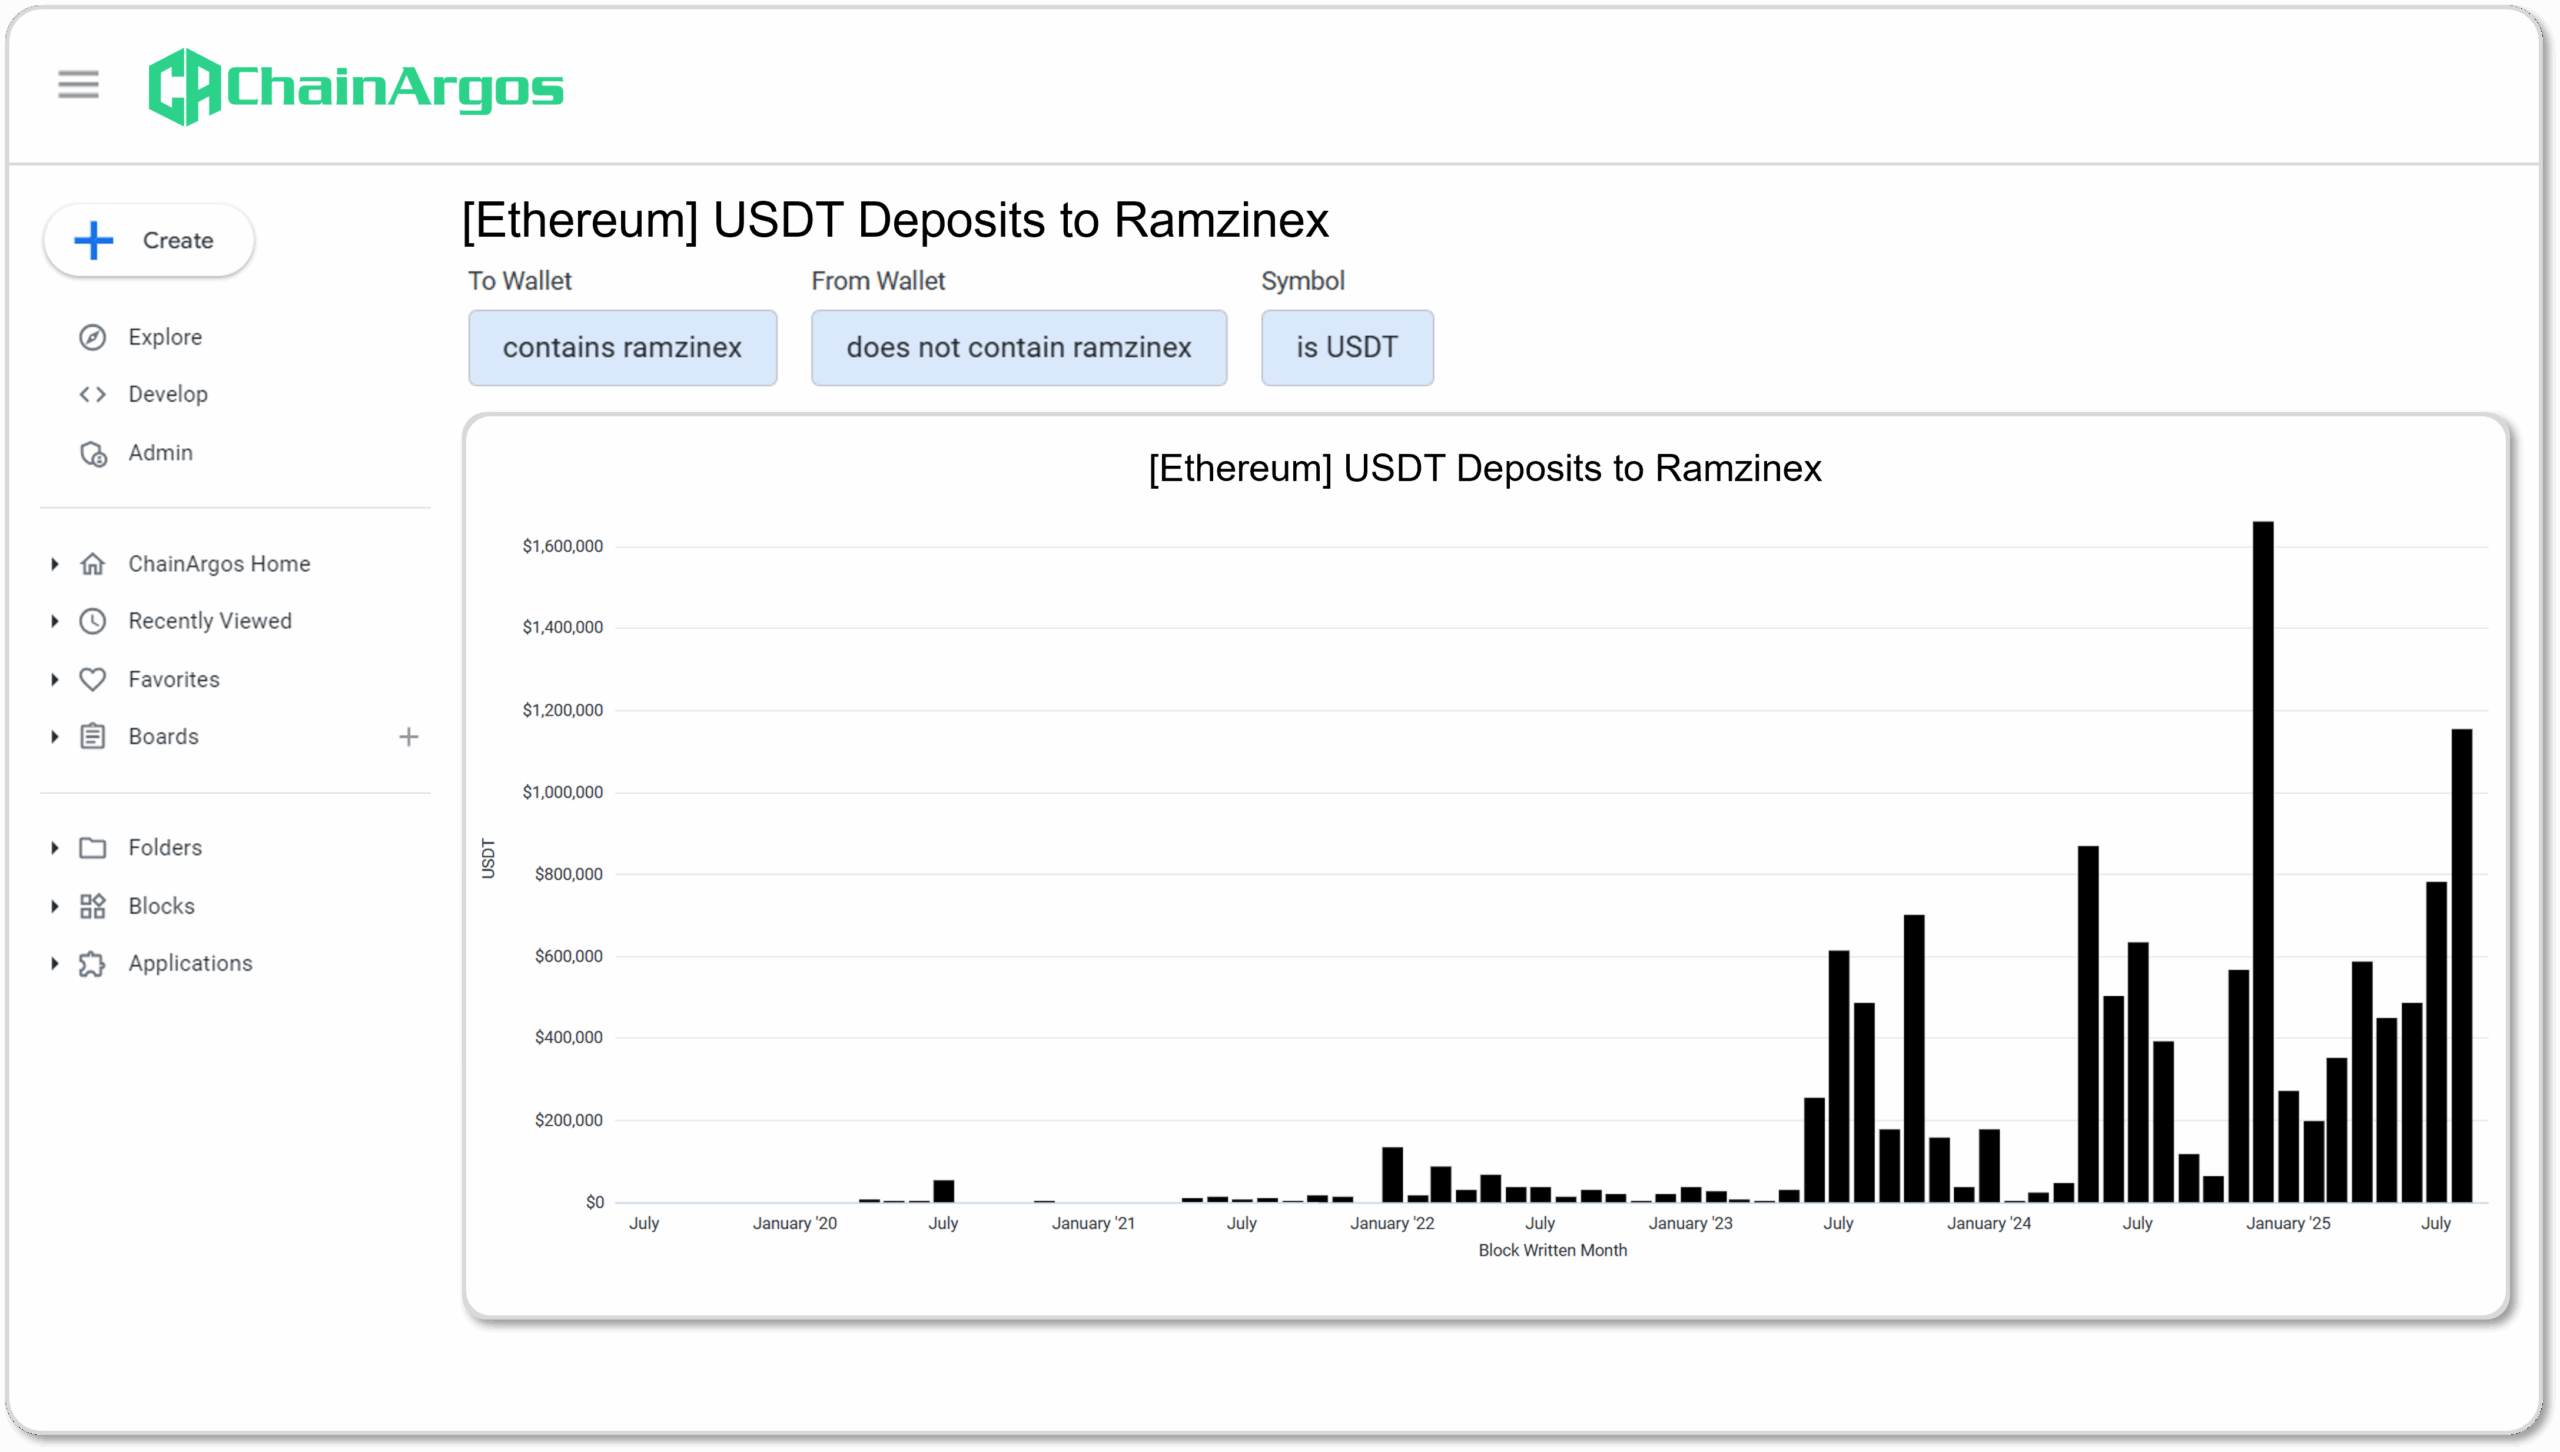Click the $800,000 y-axis label
The width and height of the screenshot is (2560, 1452).
click(x=569, y=875)
